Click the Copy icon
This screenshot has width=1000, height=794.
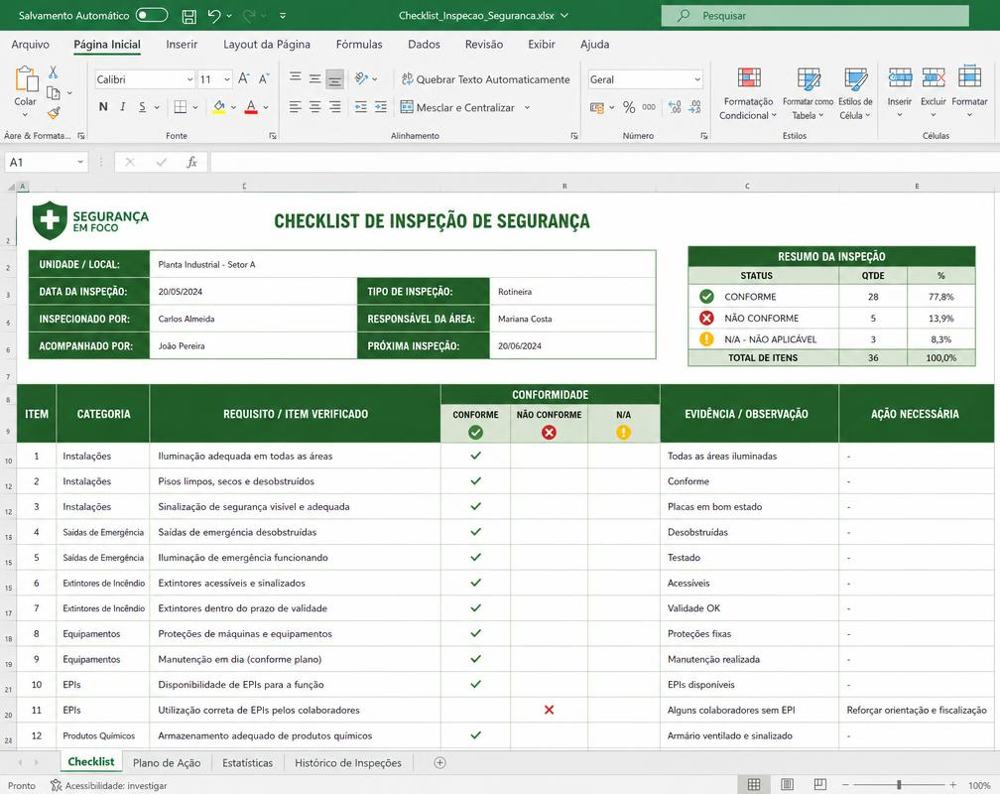coord(54,93)
